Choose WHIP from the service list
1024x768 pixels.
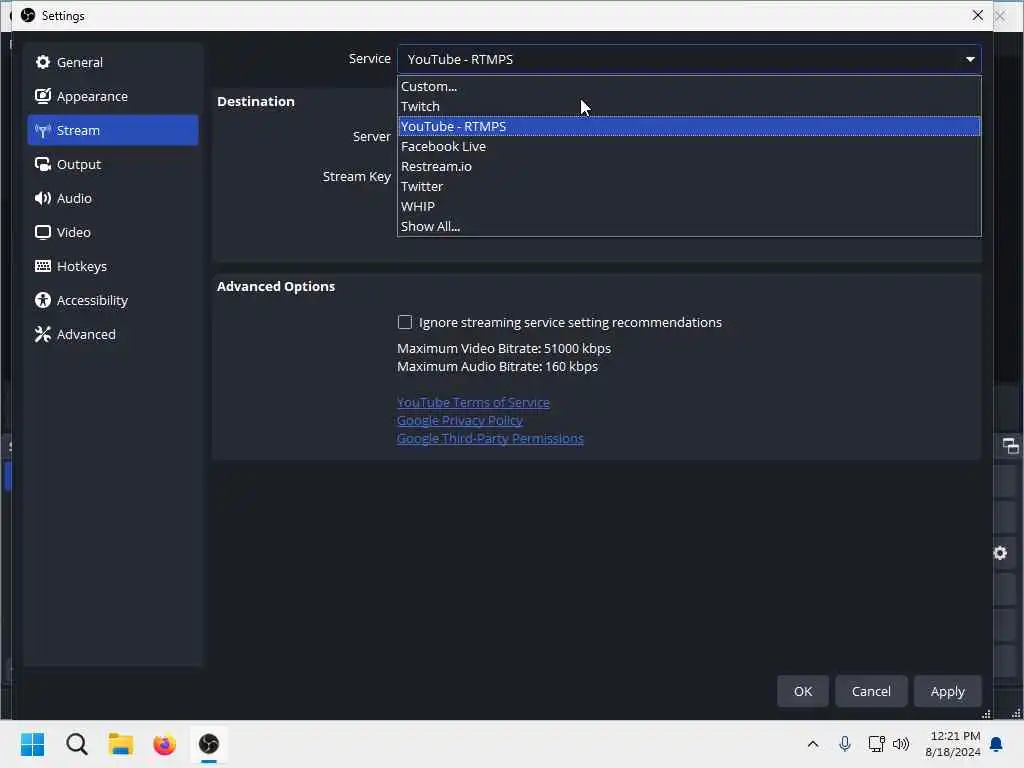689,206
